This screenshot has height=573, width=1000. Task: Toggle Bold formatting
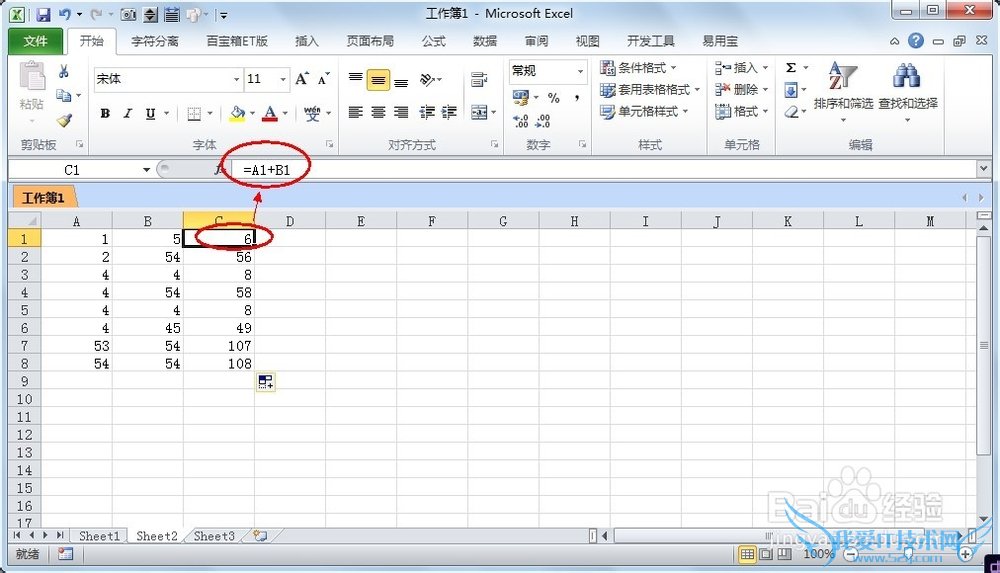pyautogui.click(x=105, y=113)
